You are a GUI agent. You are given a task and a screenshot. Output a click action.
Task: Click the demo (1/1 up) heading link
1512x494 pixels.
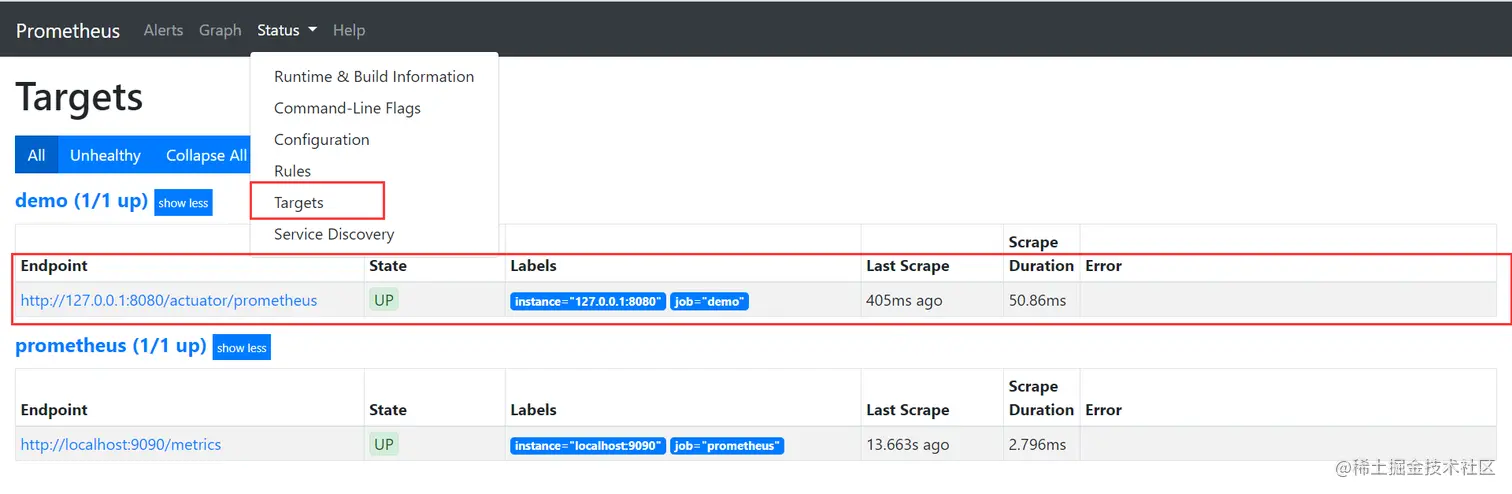point(82,201)
